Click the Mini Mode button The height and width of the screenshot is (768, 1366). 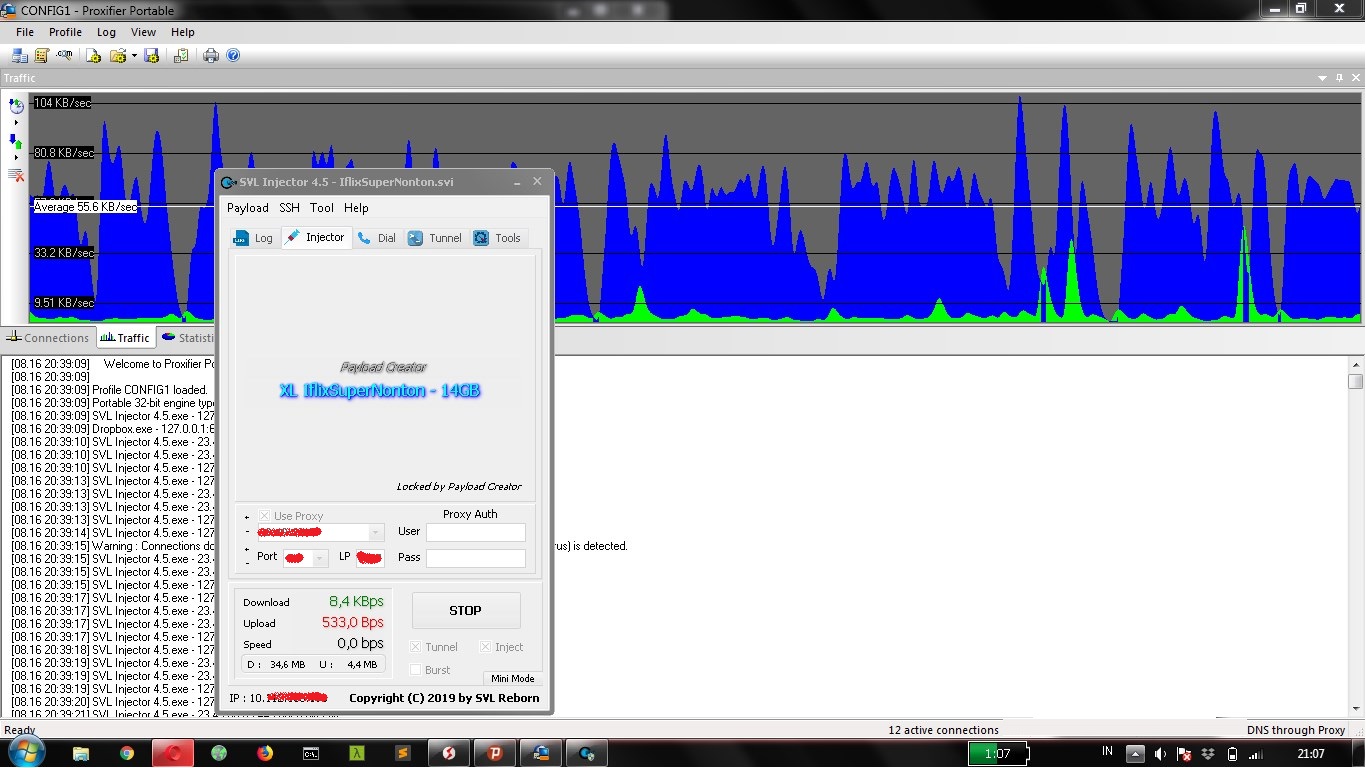(x=512, y=678)
